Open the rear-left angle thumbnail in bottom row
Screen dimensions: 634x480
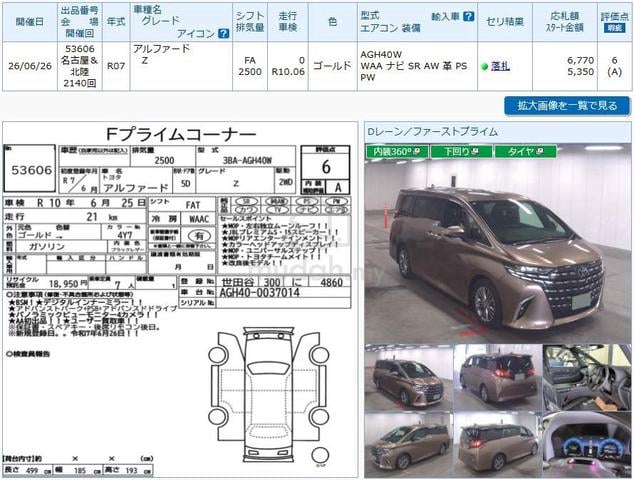497,445
